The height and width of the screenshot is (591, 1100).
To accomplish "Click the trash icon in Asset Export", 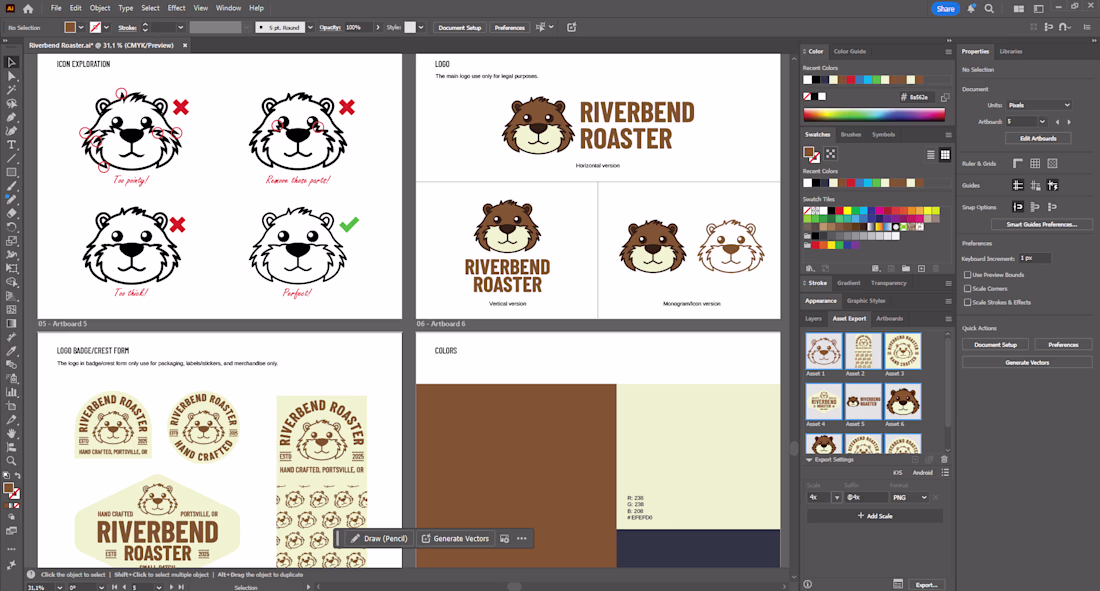I will 944,459.
